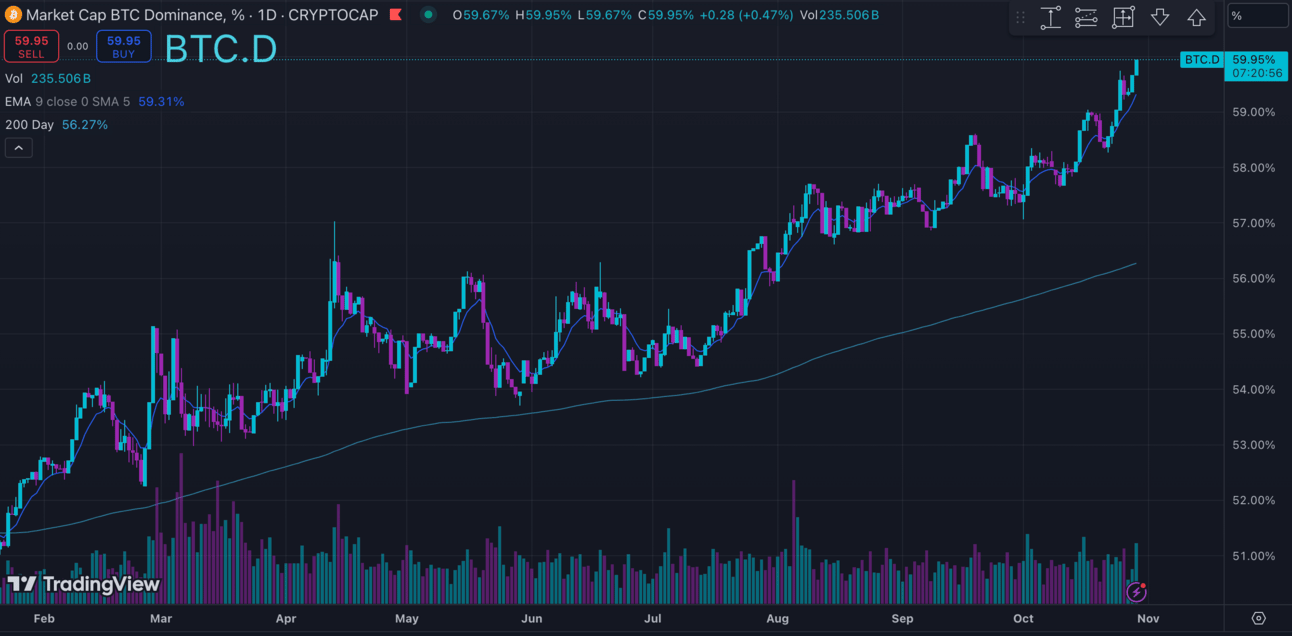Select the arrow down marker tool

[1160, 17]
